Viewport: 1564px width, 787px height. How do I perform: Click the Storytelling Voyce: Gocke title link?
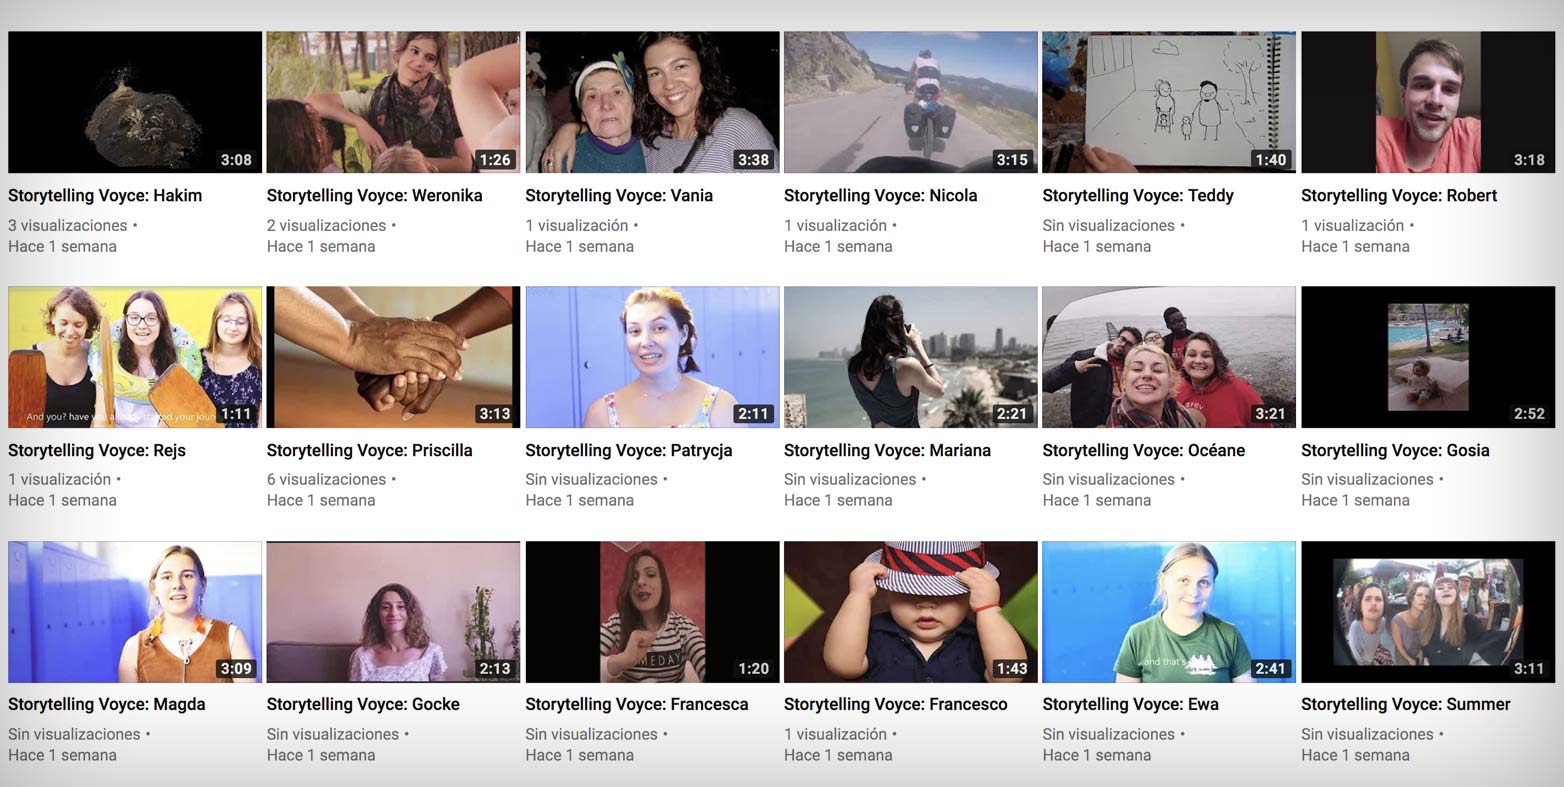coord(363,704)
